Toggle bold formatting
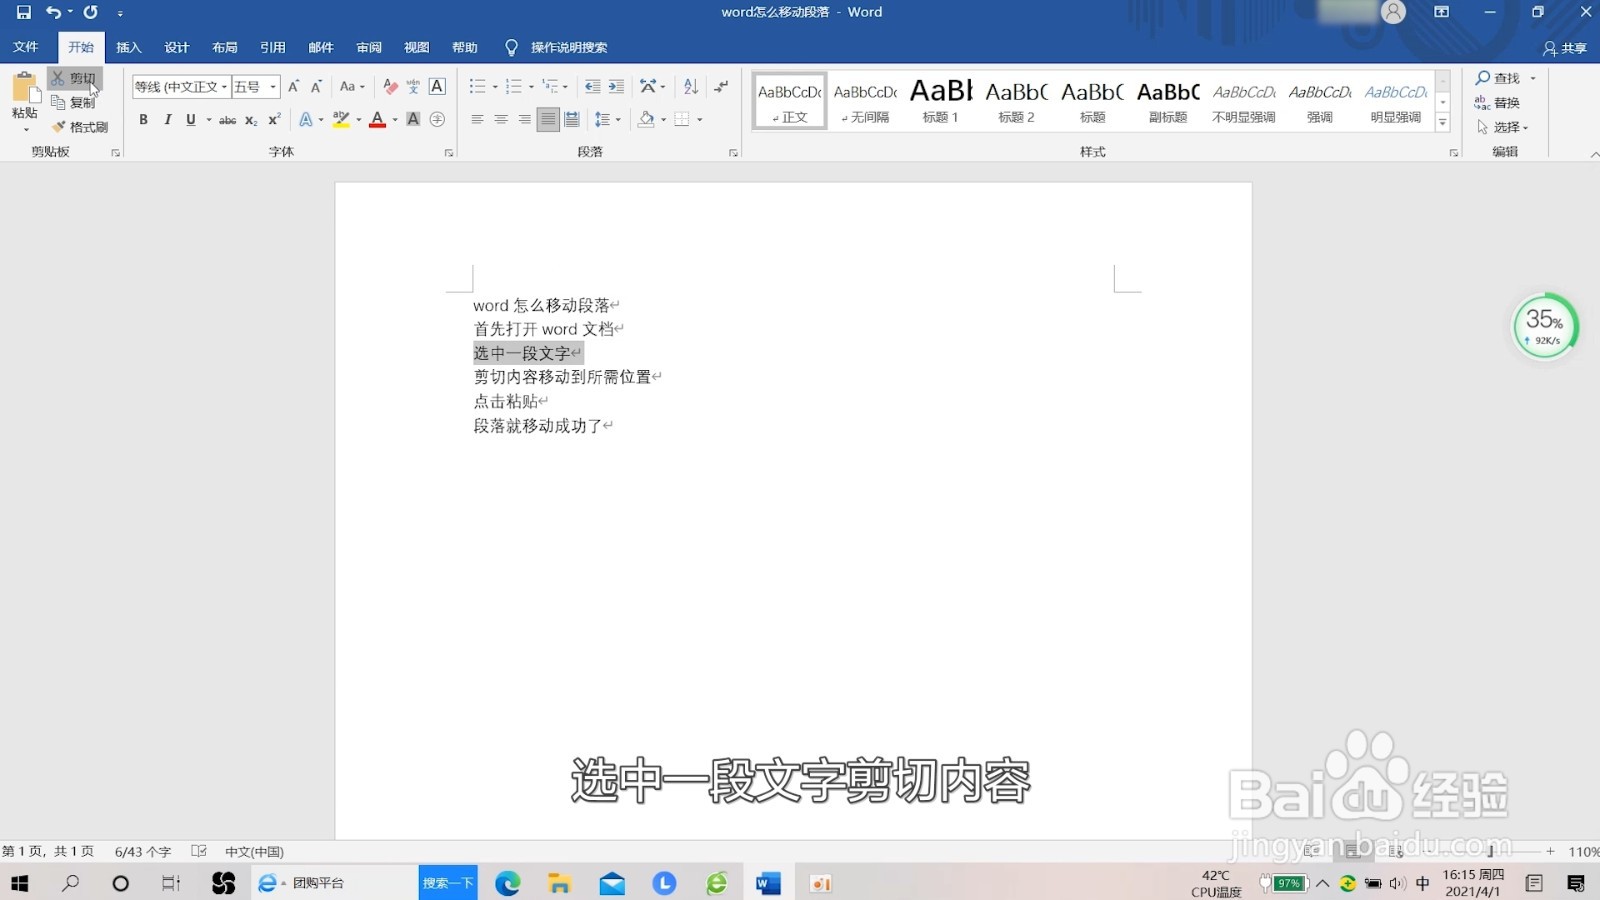The width and height of the screenshot is (1600, 900). (x=143, y=120)
